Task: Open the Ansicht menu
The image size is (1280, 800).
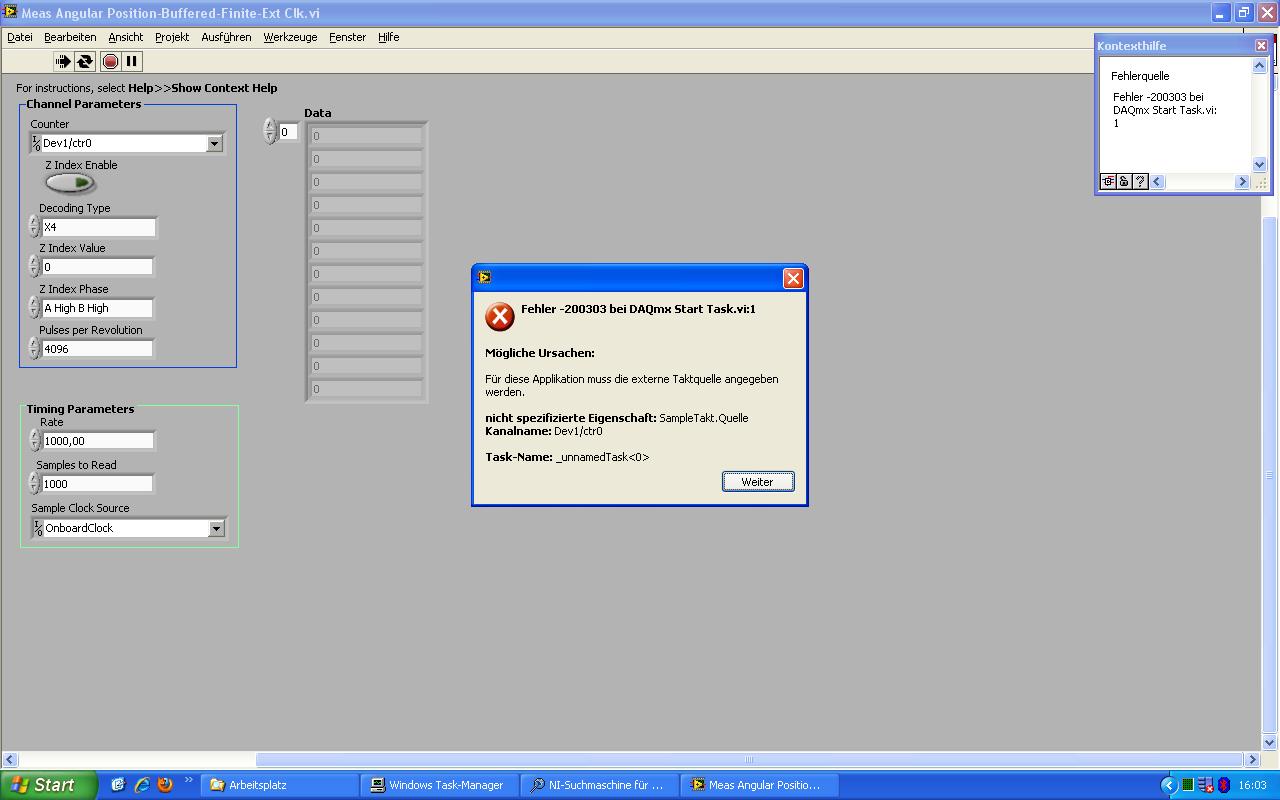Action: [x=126, y=37]
